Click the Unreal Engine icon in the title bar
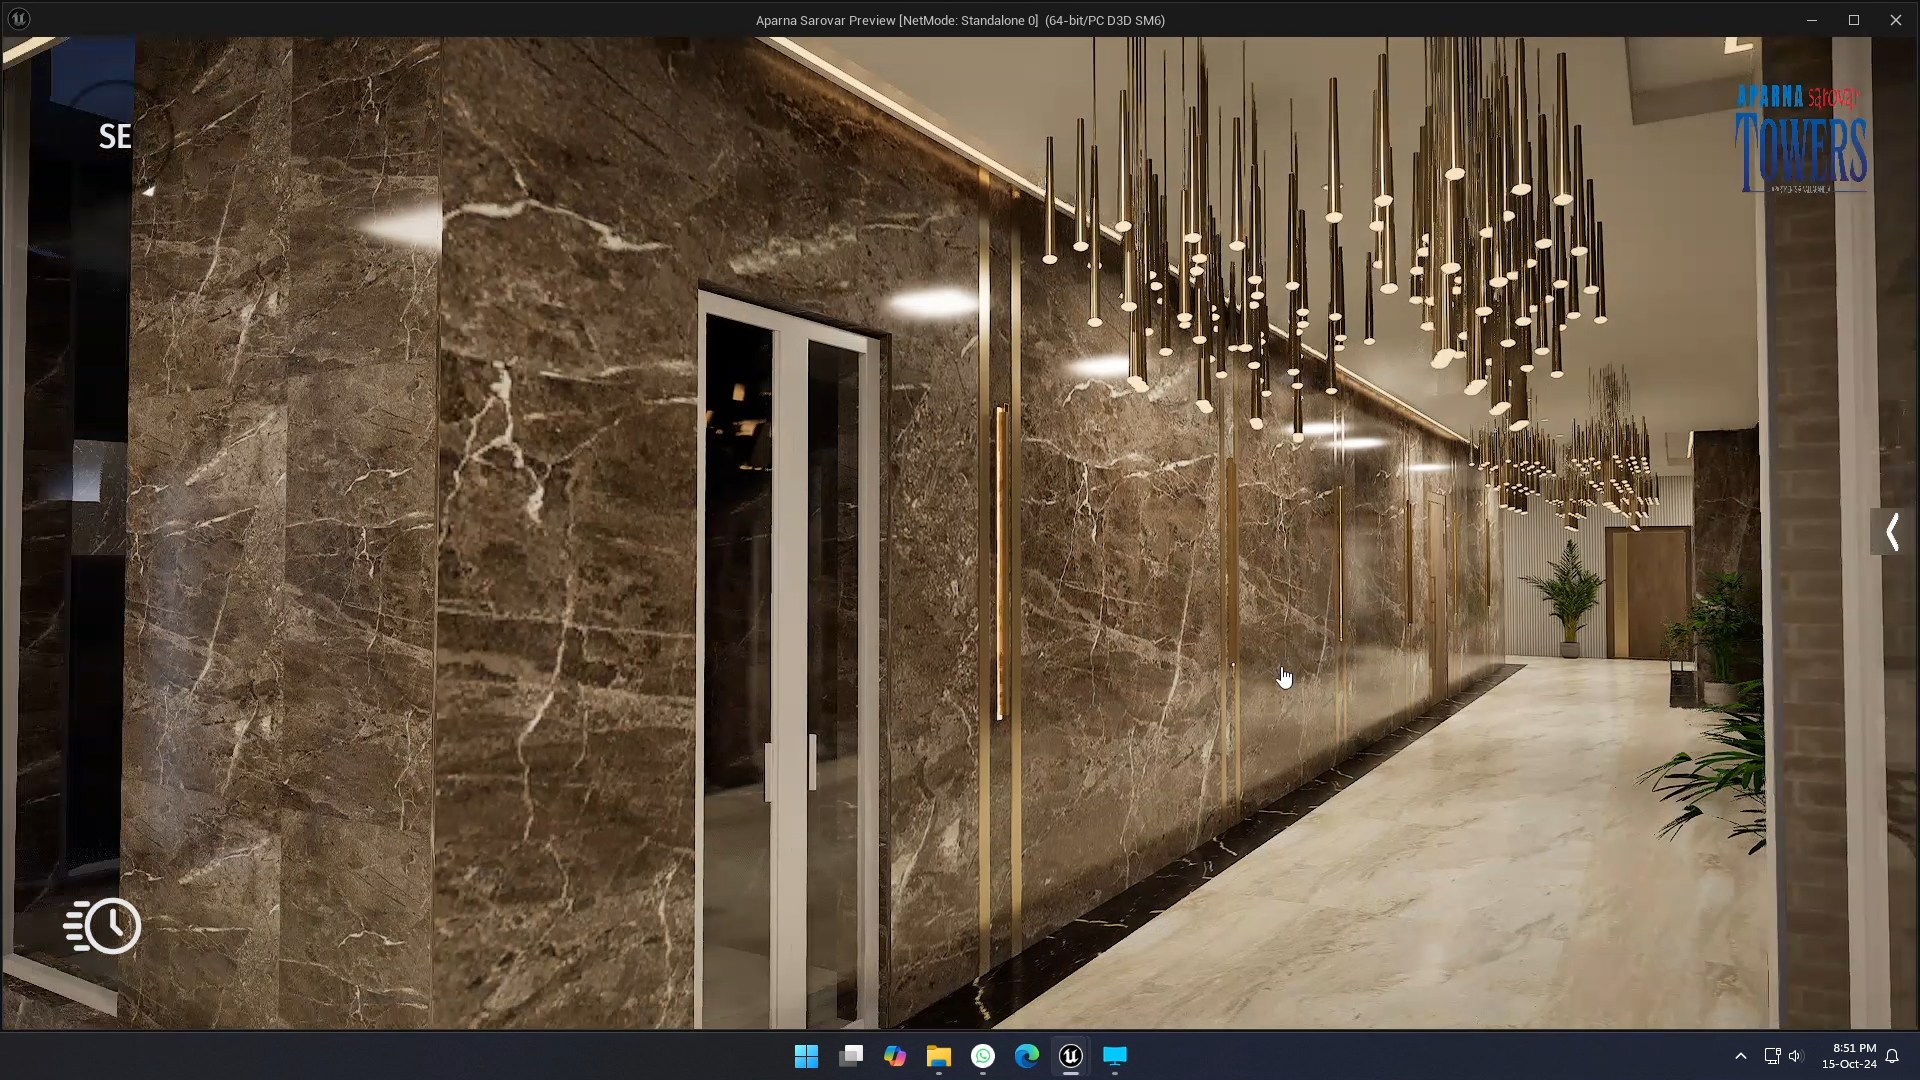 click(18, 18)
